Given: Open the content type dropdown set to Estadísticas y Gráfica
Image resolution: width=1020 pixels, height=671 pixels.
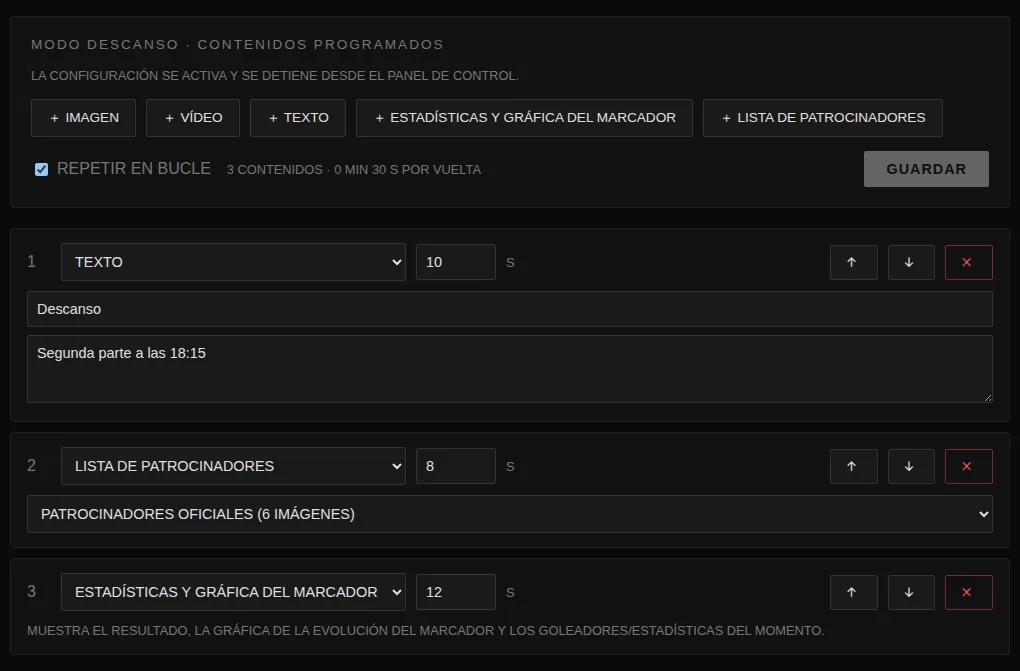Looking at the screenshot, I should click(233, 592).
